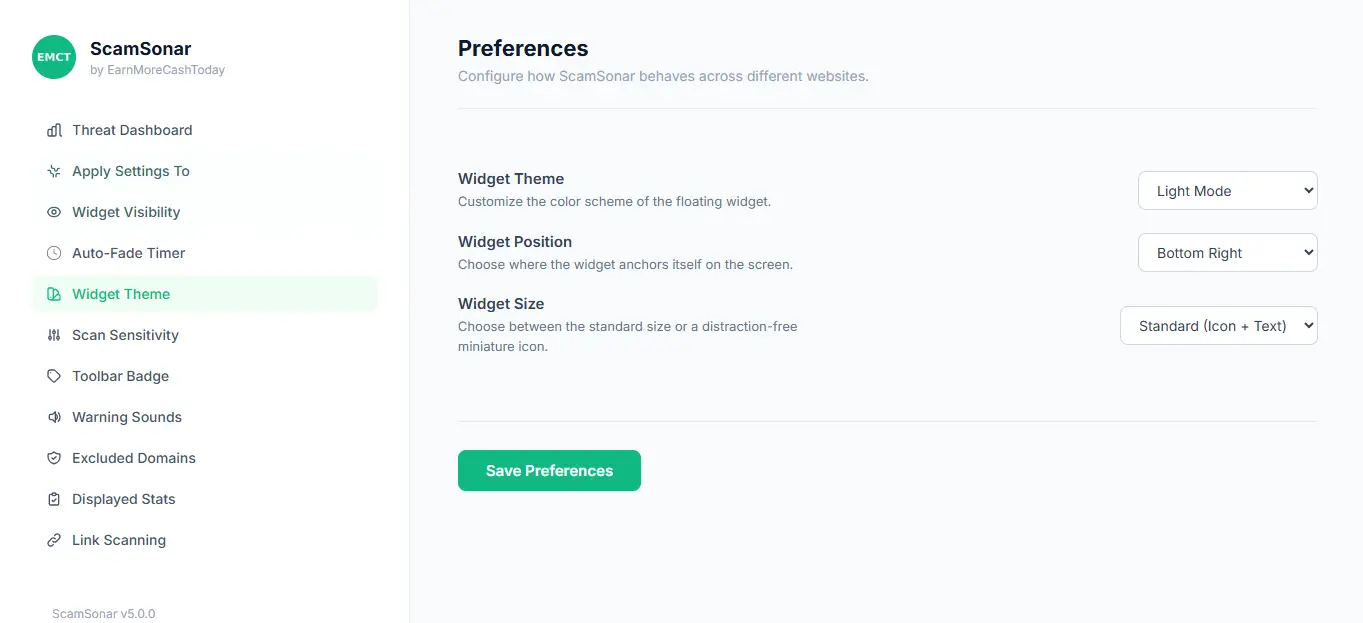
Task: Select the Widget Theme sidebar item
Action: tap(121, 294)
